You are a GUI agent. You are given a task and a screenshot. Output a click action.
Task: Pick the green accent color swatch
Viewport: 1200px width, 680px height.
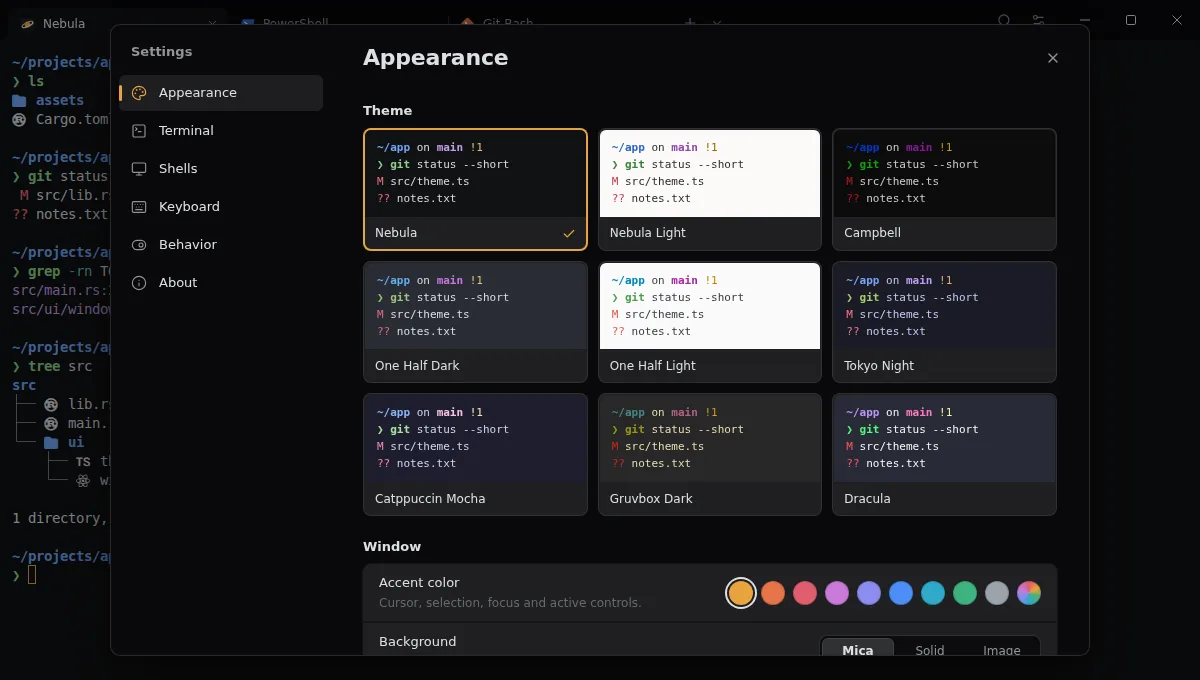(965, 593)
